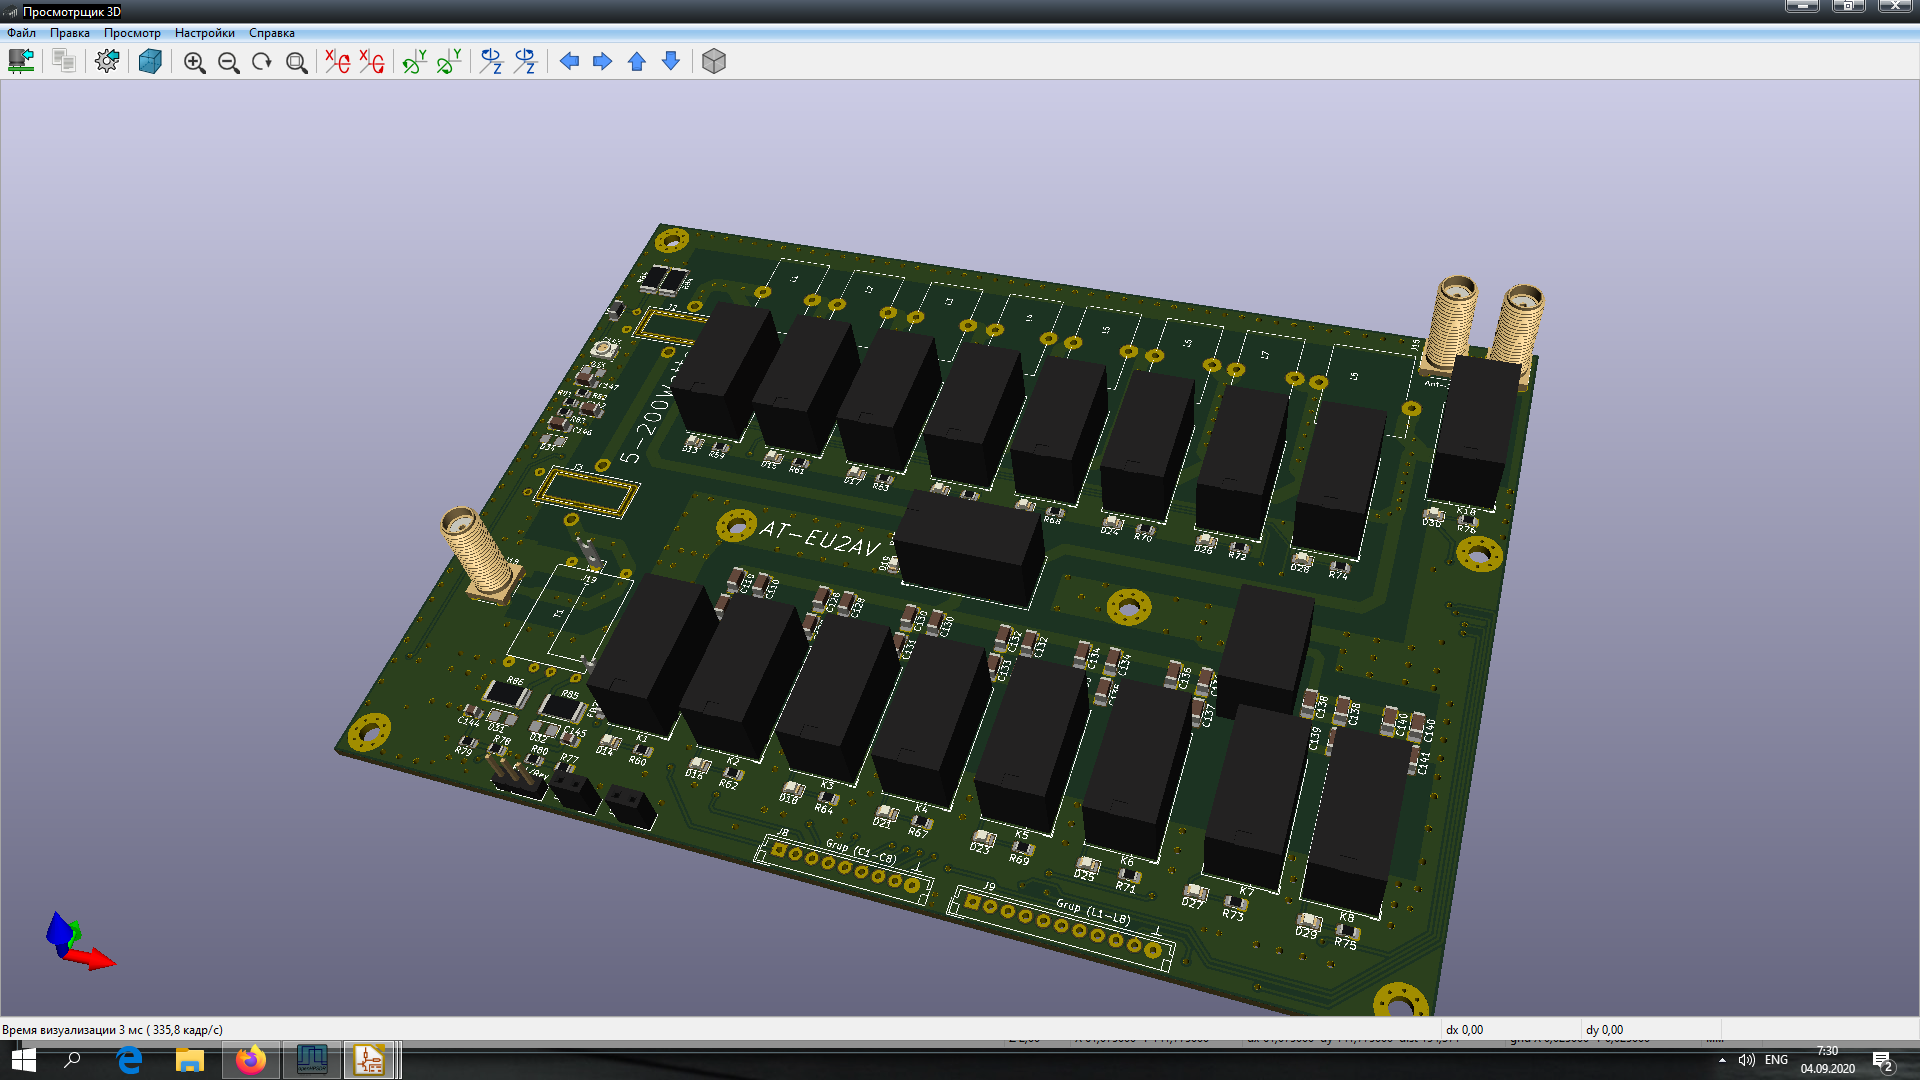This screenshot has height=1080, width=1920.
Task: Rotate X counterclockwise icon
Action: click(372, 61)
